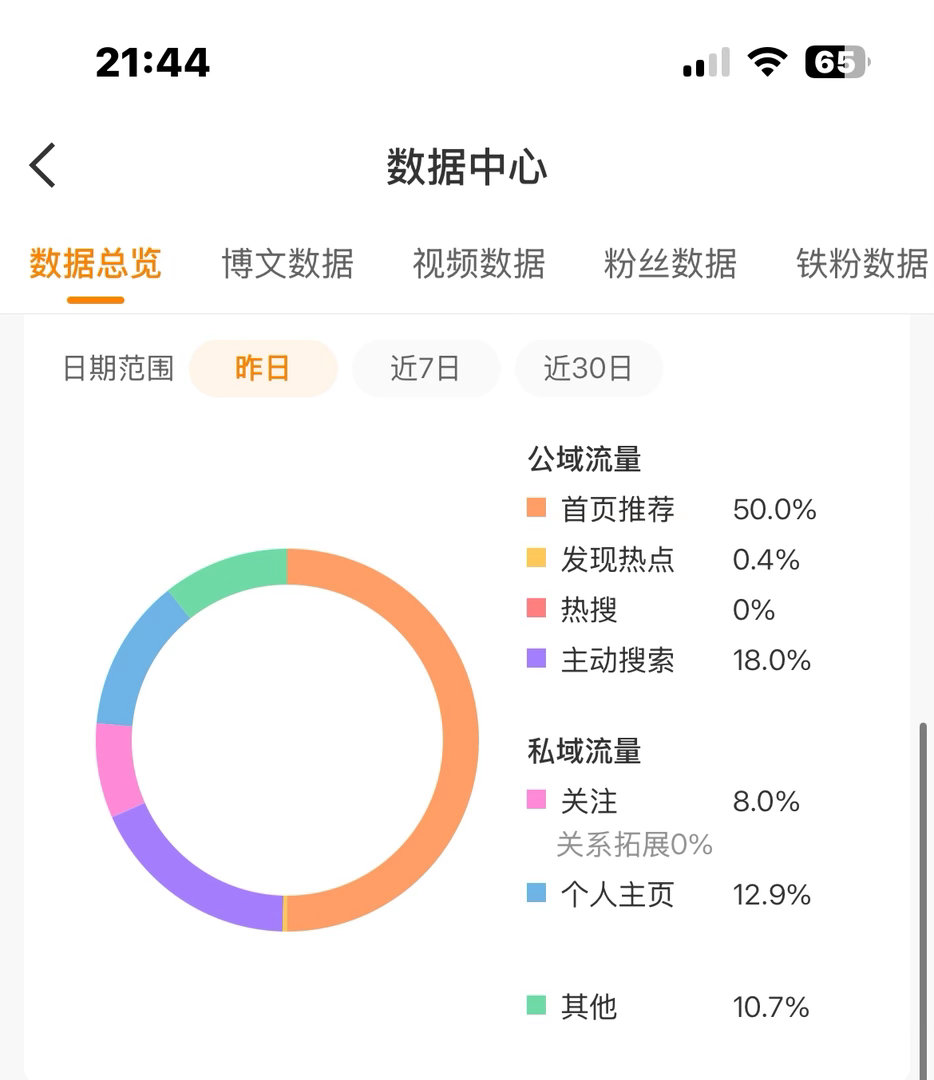Tap the Wi-Fi status icon

coord(767,62)
